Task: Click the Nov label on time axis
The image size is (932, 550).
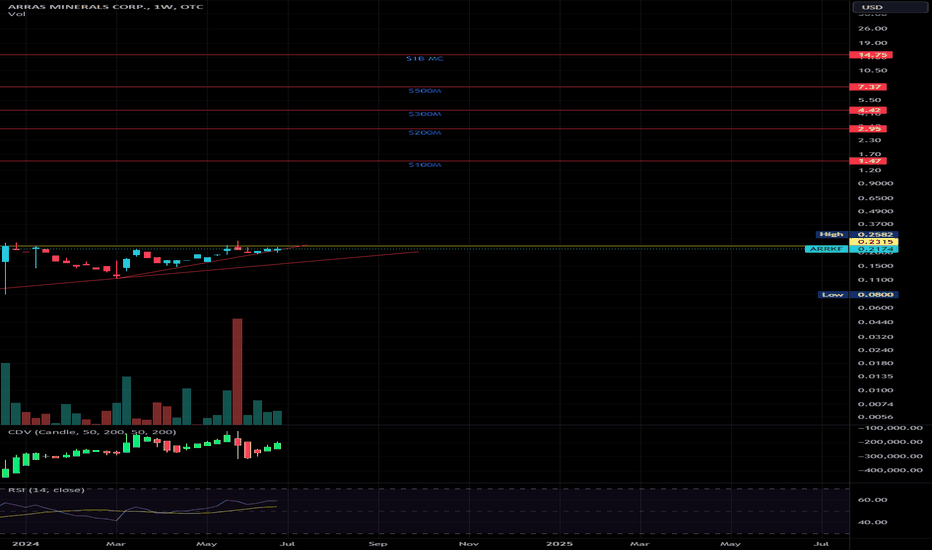Action: (x=468, y=543)
